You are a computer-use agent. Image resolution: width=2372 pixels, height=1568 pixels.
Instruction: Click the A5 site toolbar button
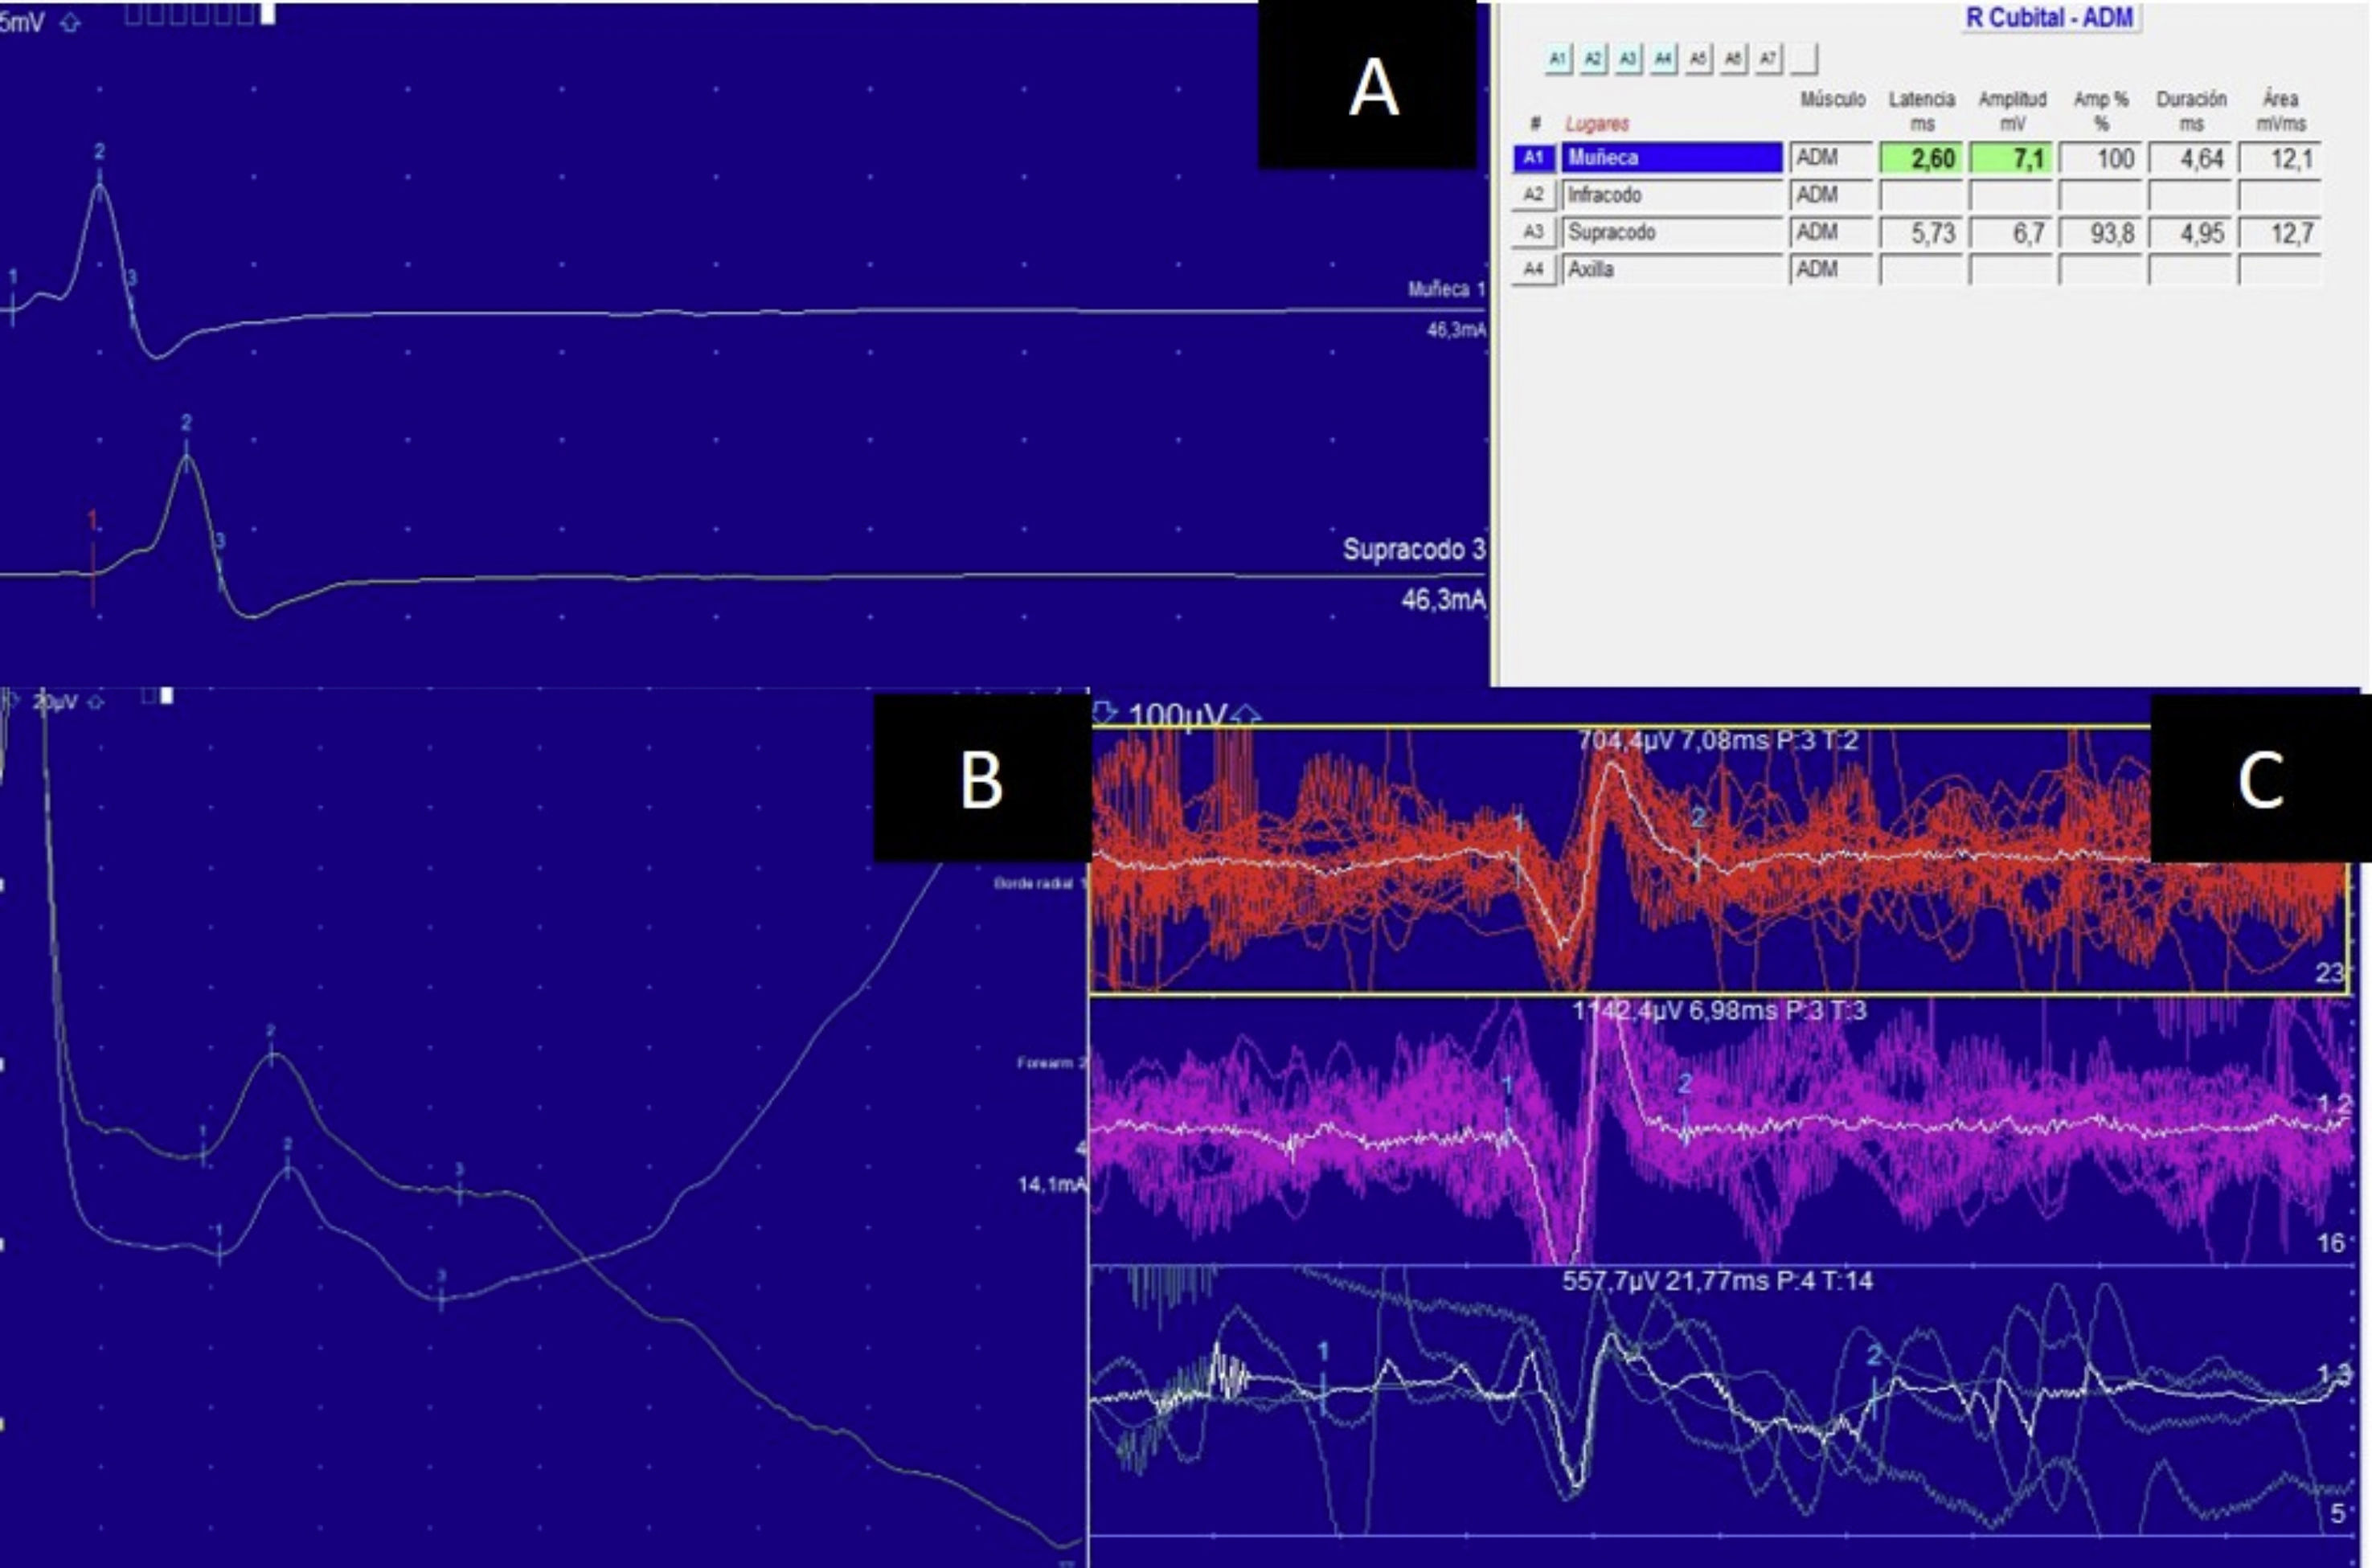[1698, 59]
